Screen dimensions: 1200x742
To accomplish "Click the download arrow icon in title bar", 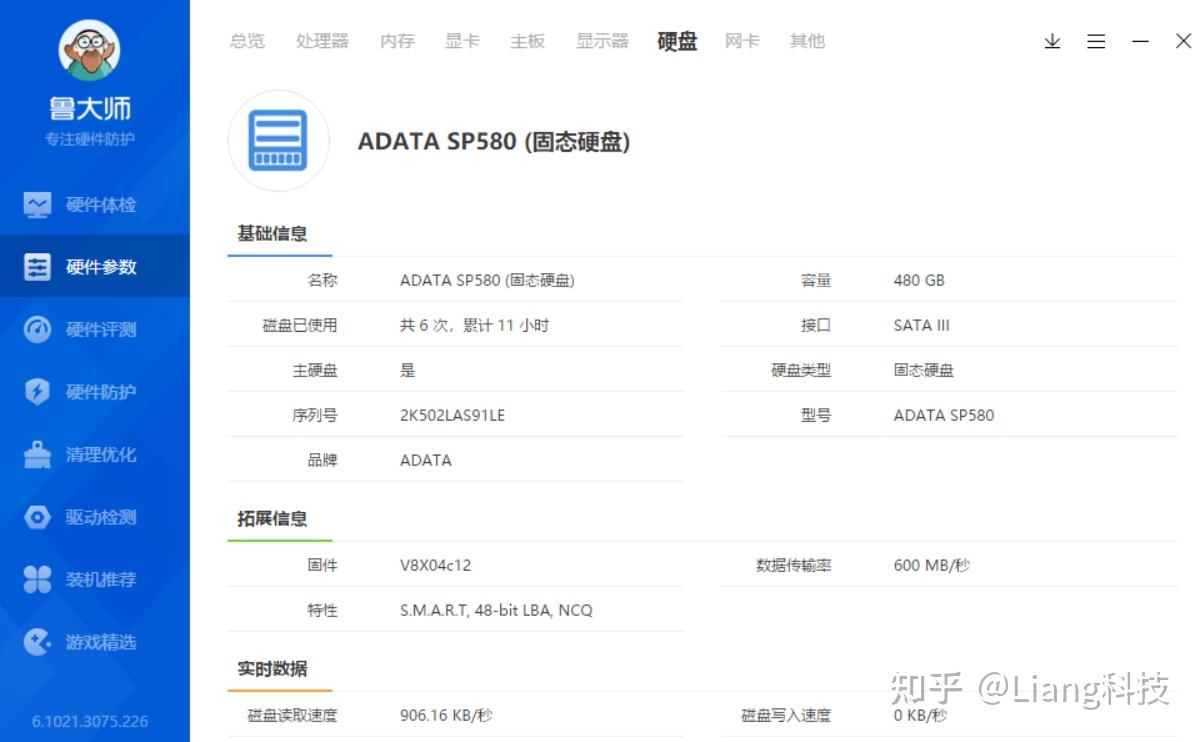I will [x=1052, y=41].
